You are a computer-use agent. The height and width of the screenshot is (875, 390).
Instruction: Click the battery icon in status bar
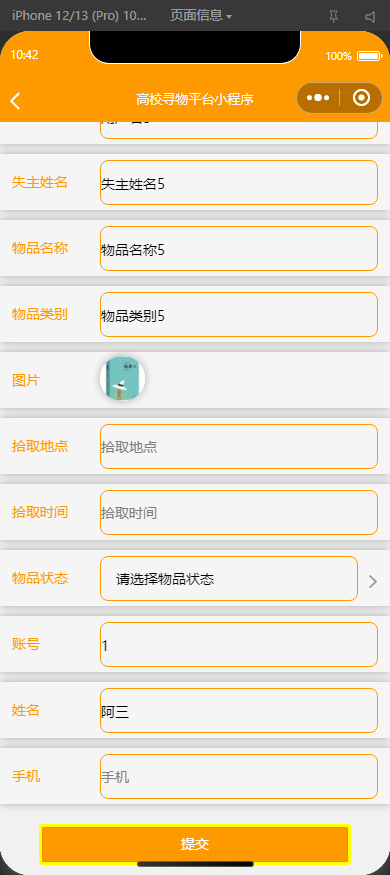click(369, 56)
